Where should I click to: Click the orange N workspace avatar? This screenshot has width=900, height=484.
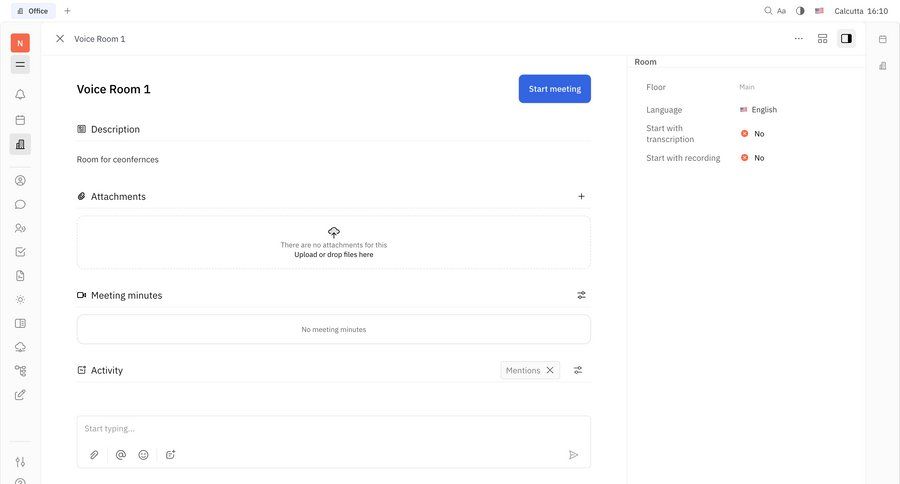[x=20, y=43]
